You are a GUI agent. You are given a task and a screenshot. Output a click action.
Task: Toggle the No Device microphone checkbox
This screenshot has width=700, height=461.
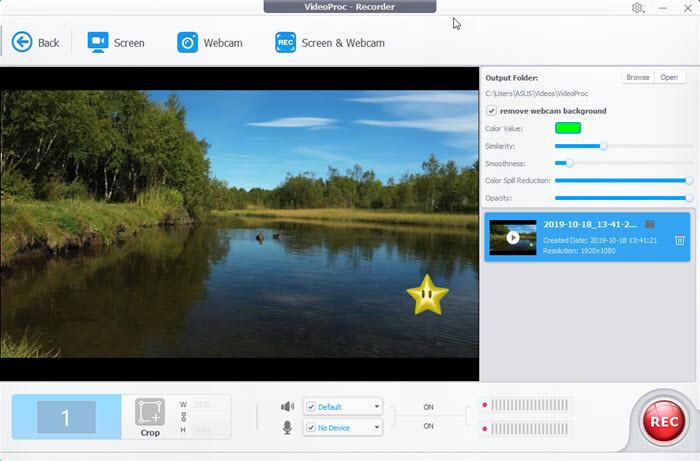click(x=311, y=427)
